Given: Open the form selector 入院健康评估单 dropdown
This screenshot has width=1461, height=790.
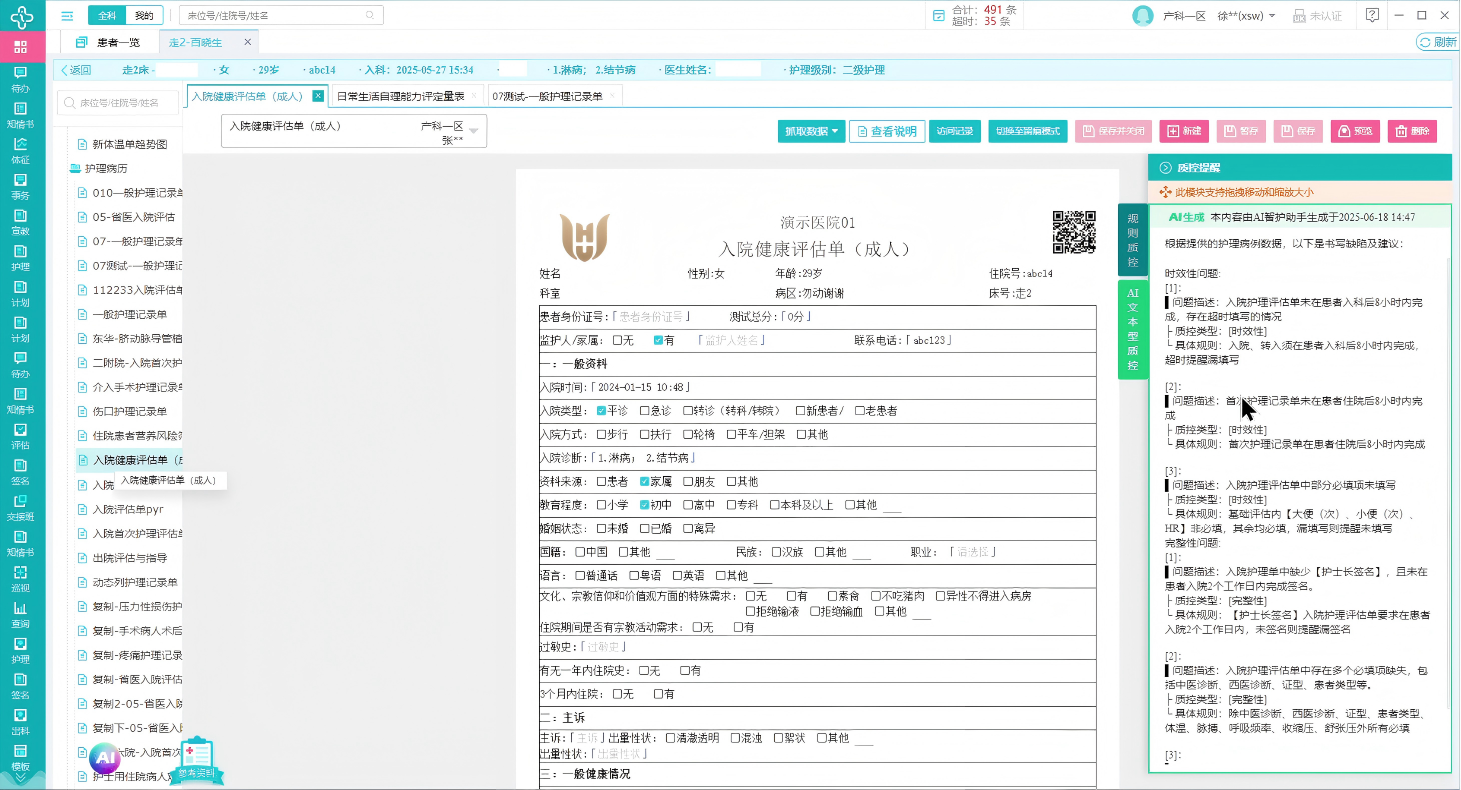Looking at the screenshot, I should 354,131.
